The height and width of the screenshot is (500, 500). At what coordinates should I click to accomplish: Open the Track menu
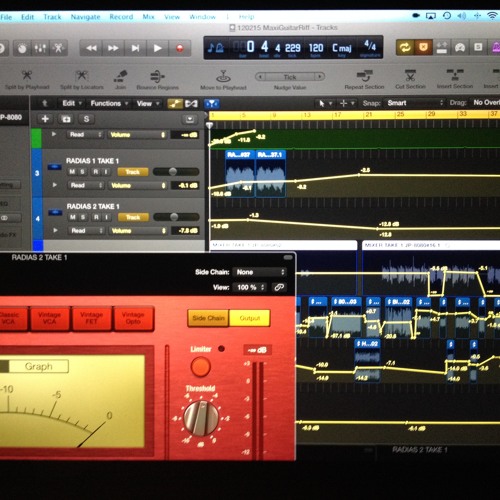(x=52, y=17)
